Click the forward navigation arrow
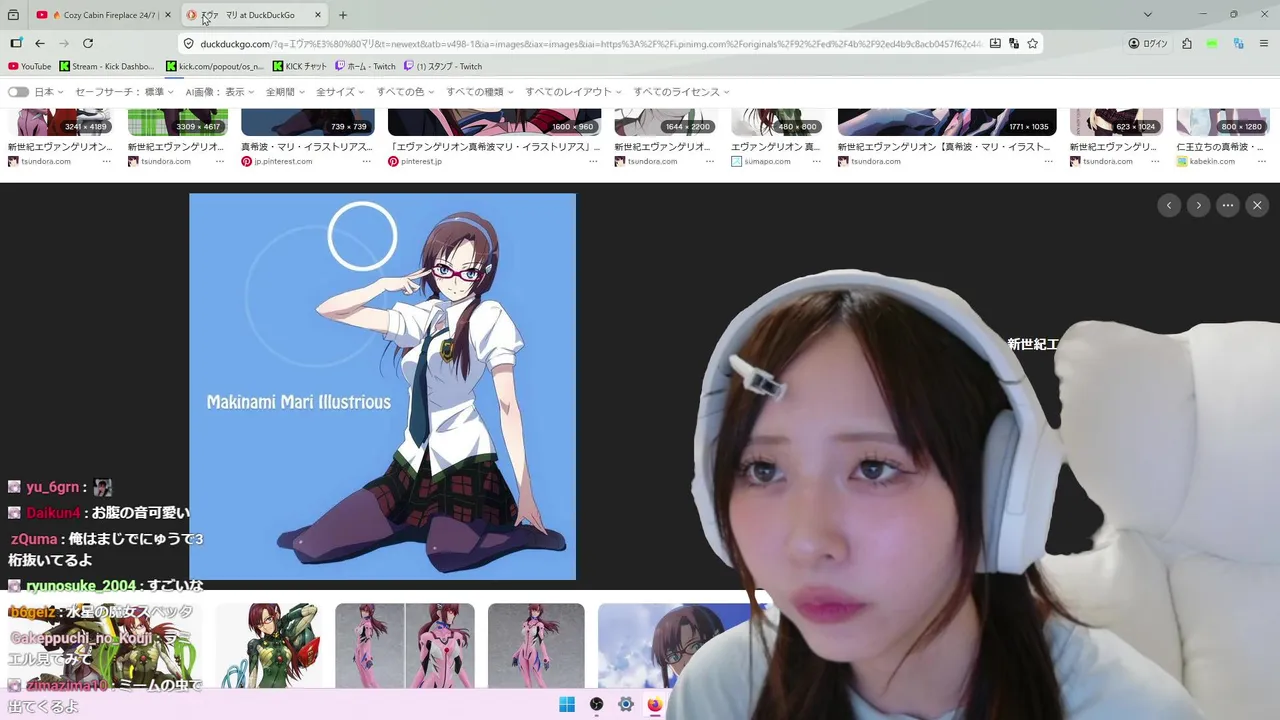This screenshot has height=720, width=1280. [64, 43]
